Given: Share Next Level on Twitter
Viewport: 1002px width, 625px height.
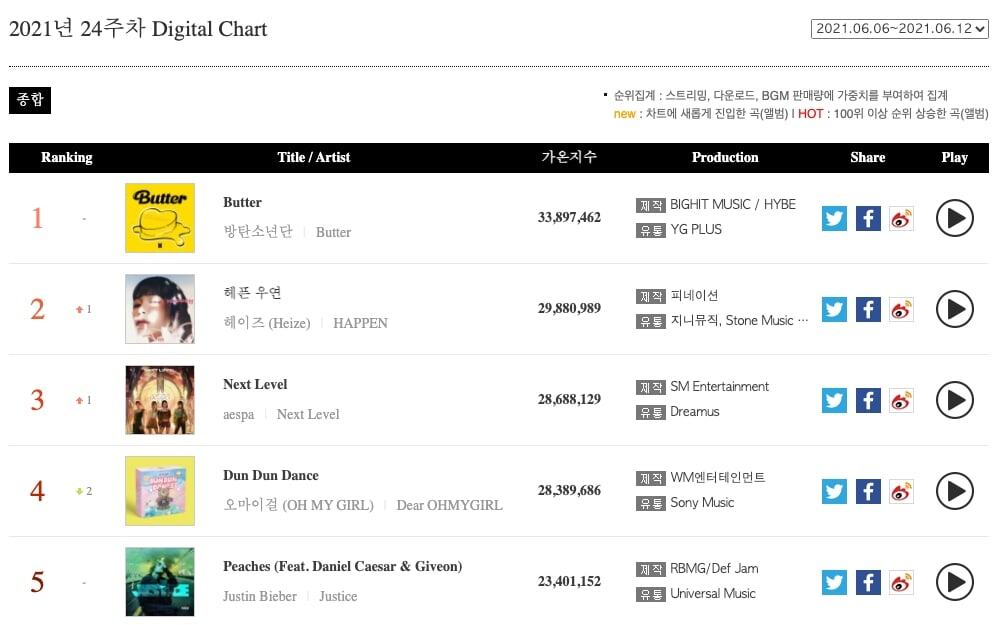Looking at the screenshot, I should pyautogui.click(x=834, y=400).
